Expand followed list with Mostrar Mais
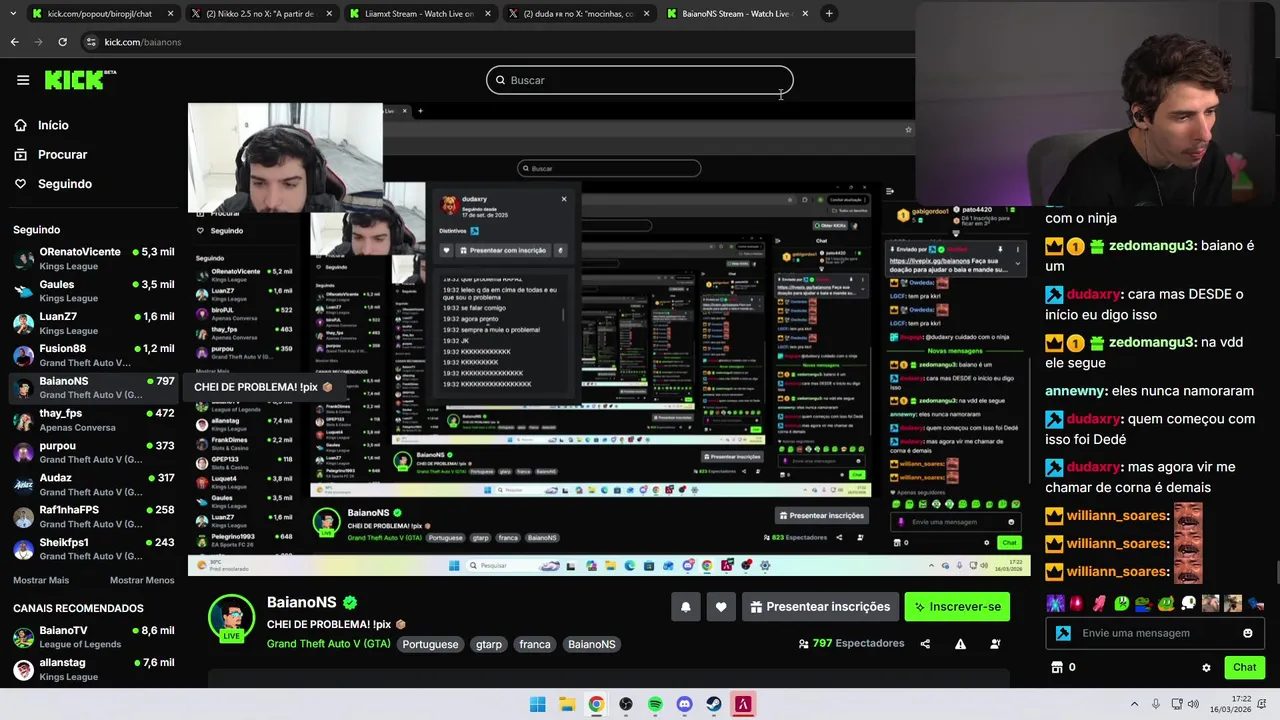The width and height of the screenshot is (1280, 720). 41,580
